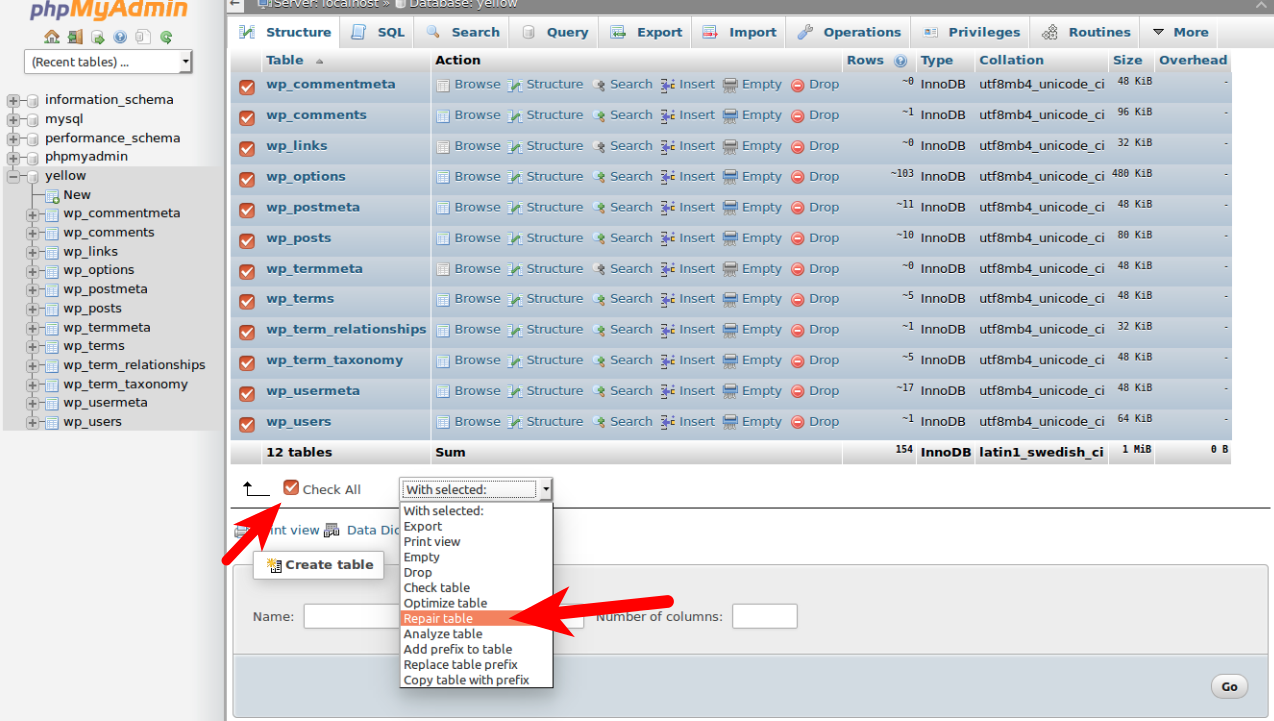The width and height of the screenshot is (1274, 721).
Task: Switch to the Privileges tab
Action: pyautogui.click(x=971, y=32)
